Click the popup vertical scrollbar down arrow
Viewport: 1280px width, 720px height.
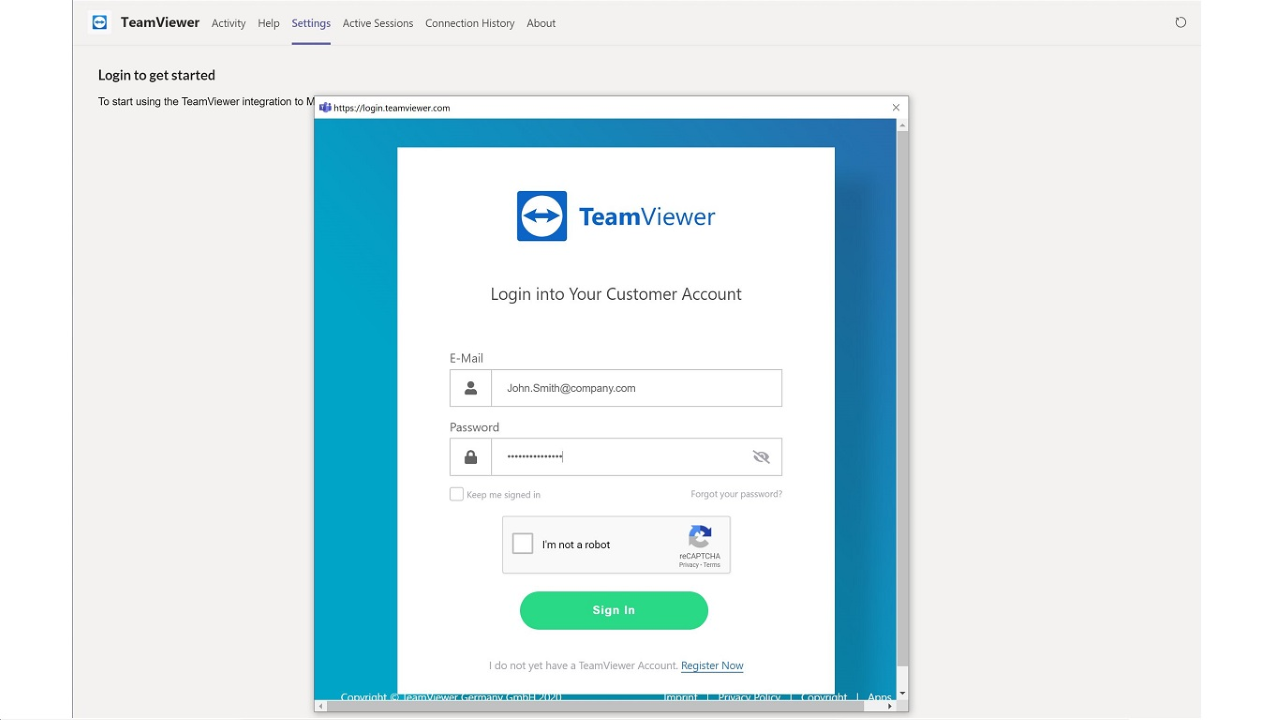902,693
